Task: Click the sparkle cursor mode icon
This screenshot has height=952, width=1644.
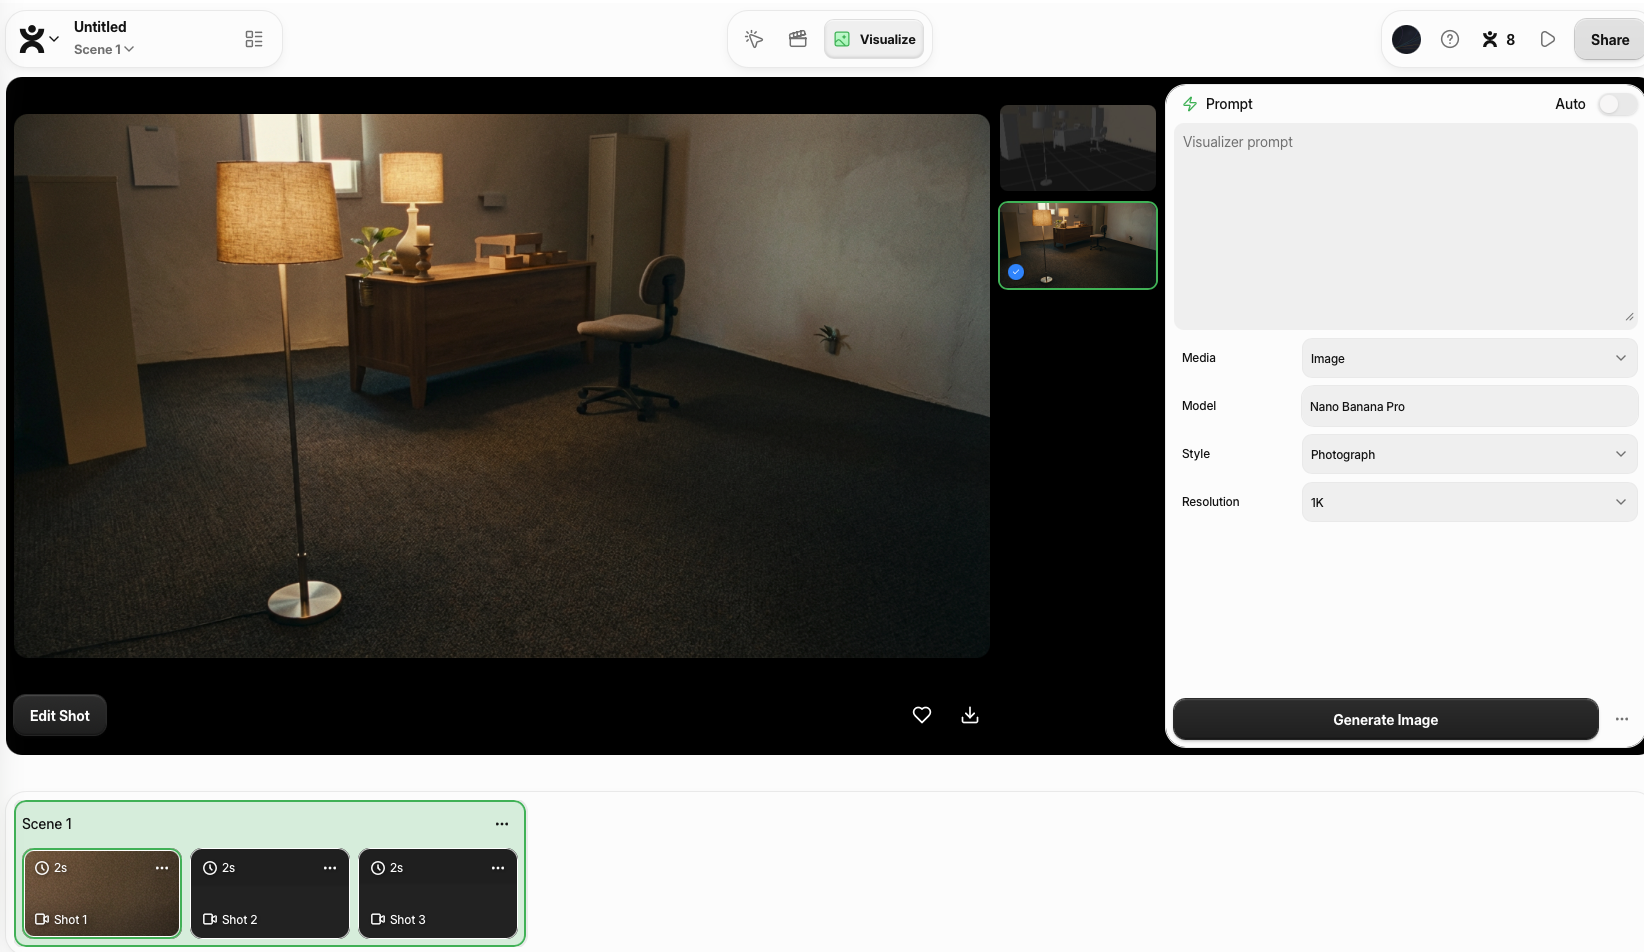Action: pyautogui.click(x=754, y=39)
